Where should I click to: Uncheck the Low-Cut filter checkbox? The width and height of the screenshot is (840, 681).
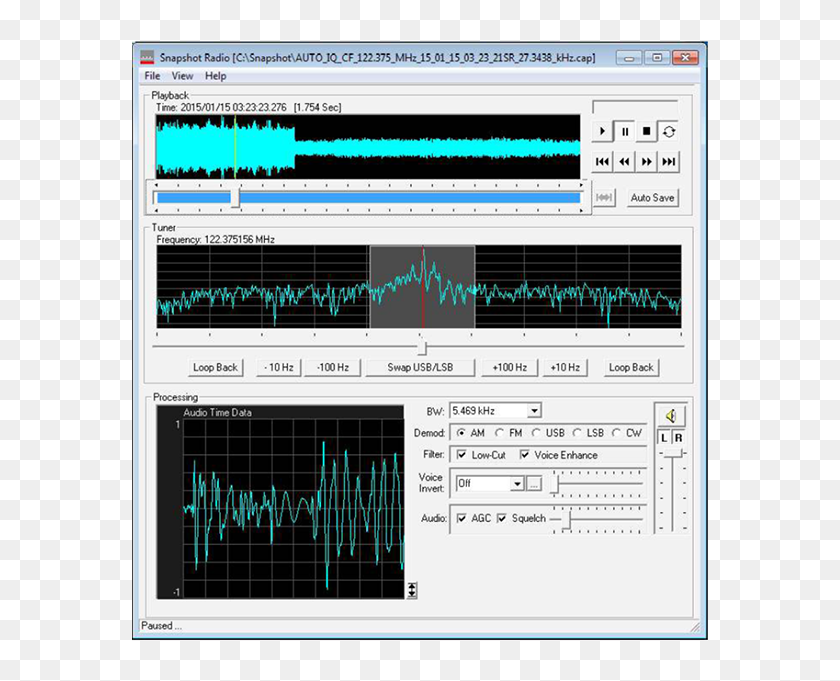[x=461, y=455]
